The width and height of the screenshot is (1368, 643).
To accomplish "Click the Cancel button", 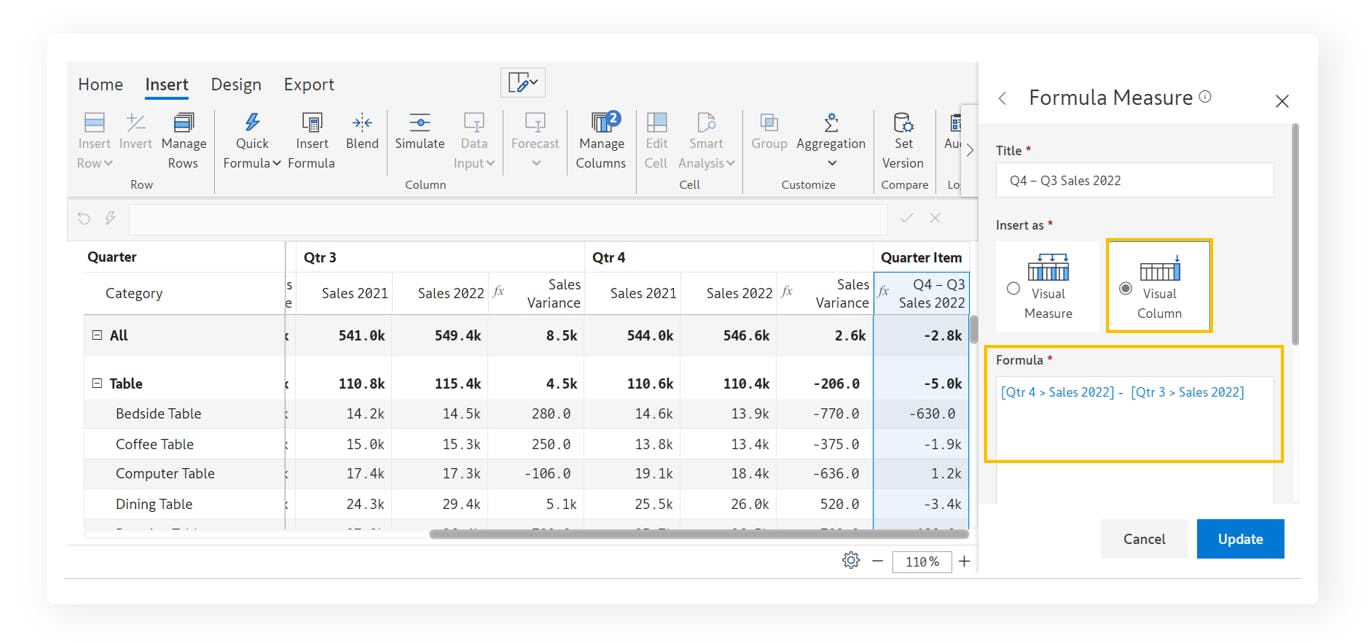I will (x=1144, y=539).
